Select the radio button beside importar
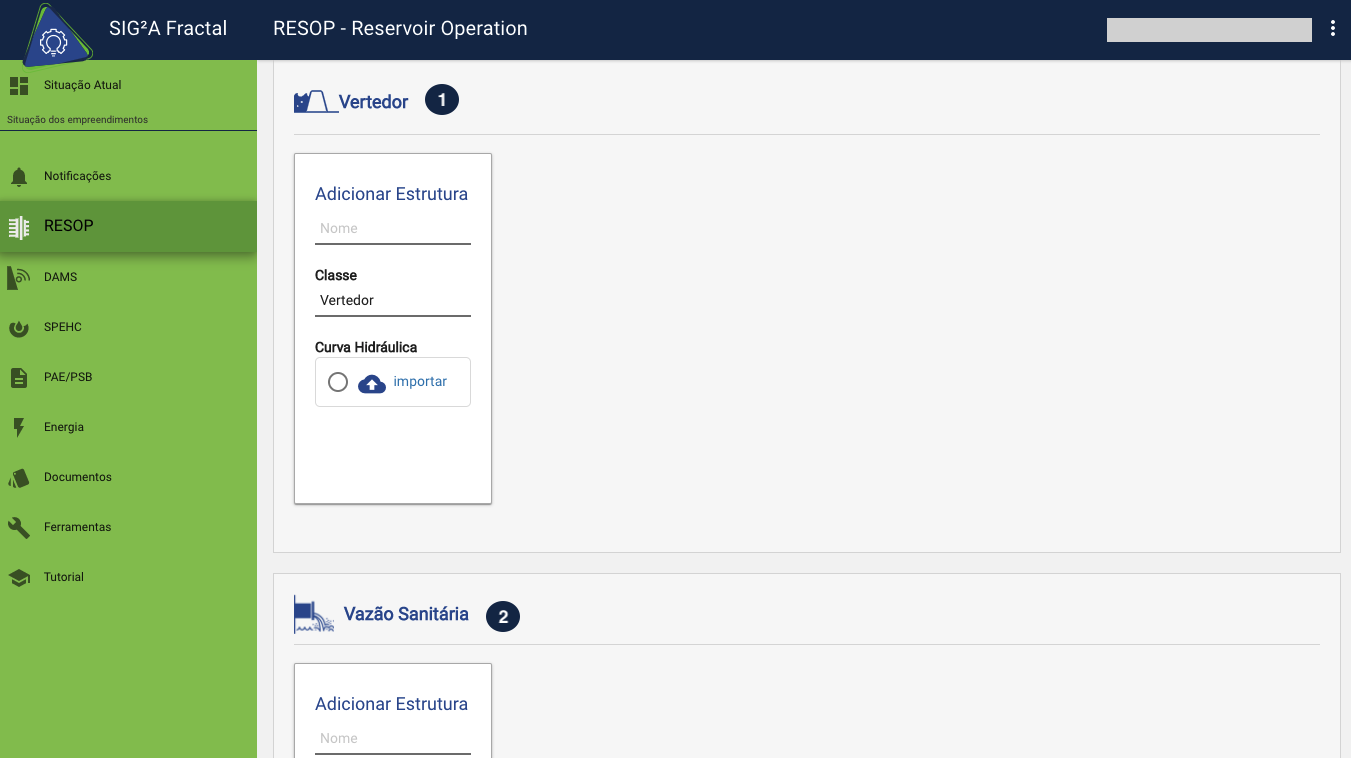 pyautogui.click(x=338, y=383)
